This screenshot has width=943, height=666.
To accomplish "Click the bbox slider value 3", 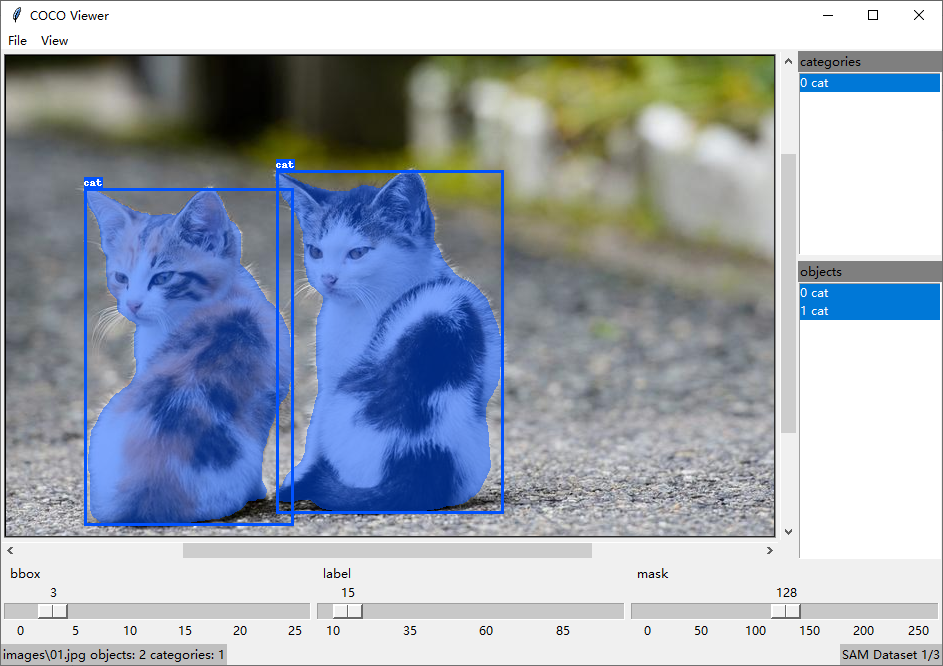I will [54, 593].
